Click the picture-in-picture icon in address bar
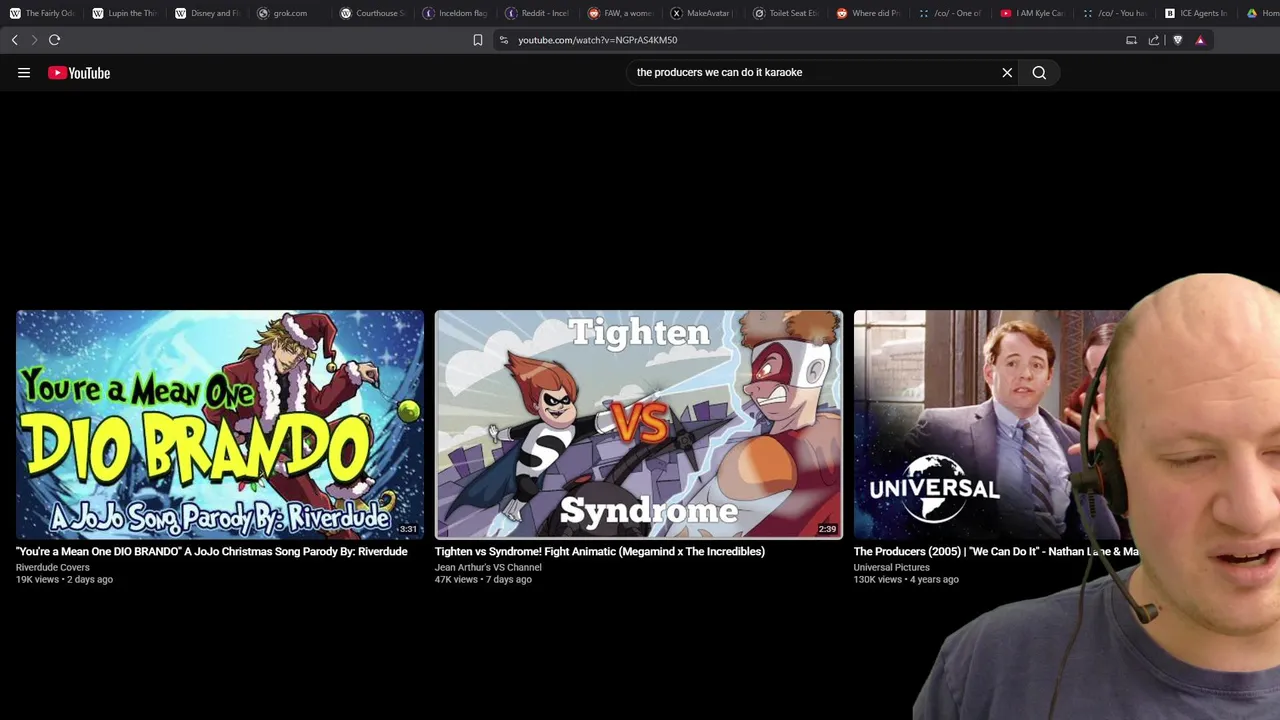1280x720 pixels. 1131,40
